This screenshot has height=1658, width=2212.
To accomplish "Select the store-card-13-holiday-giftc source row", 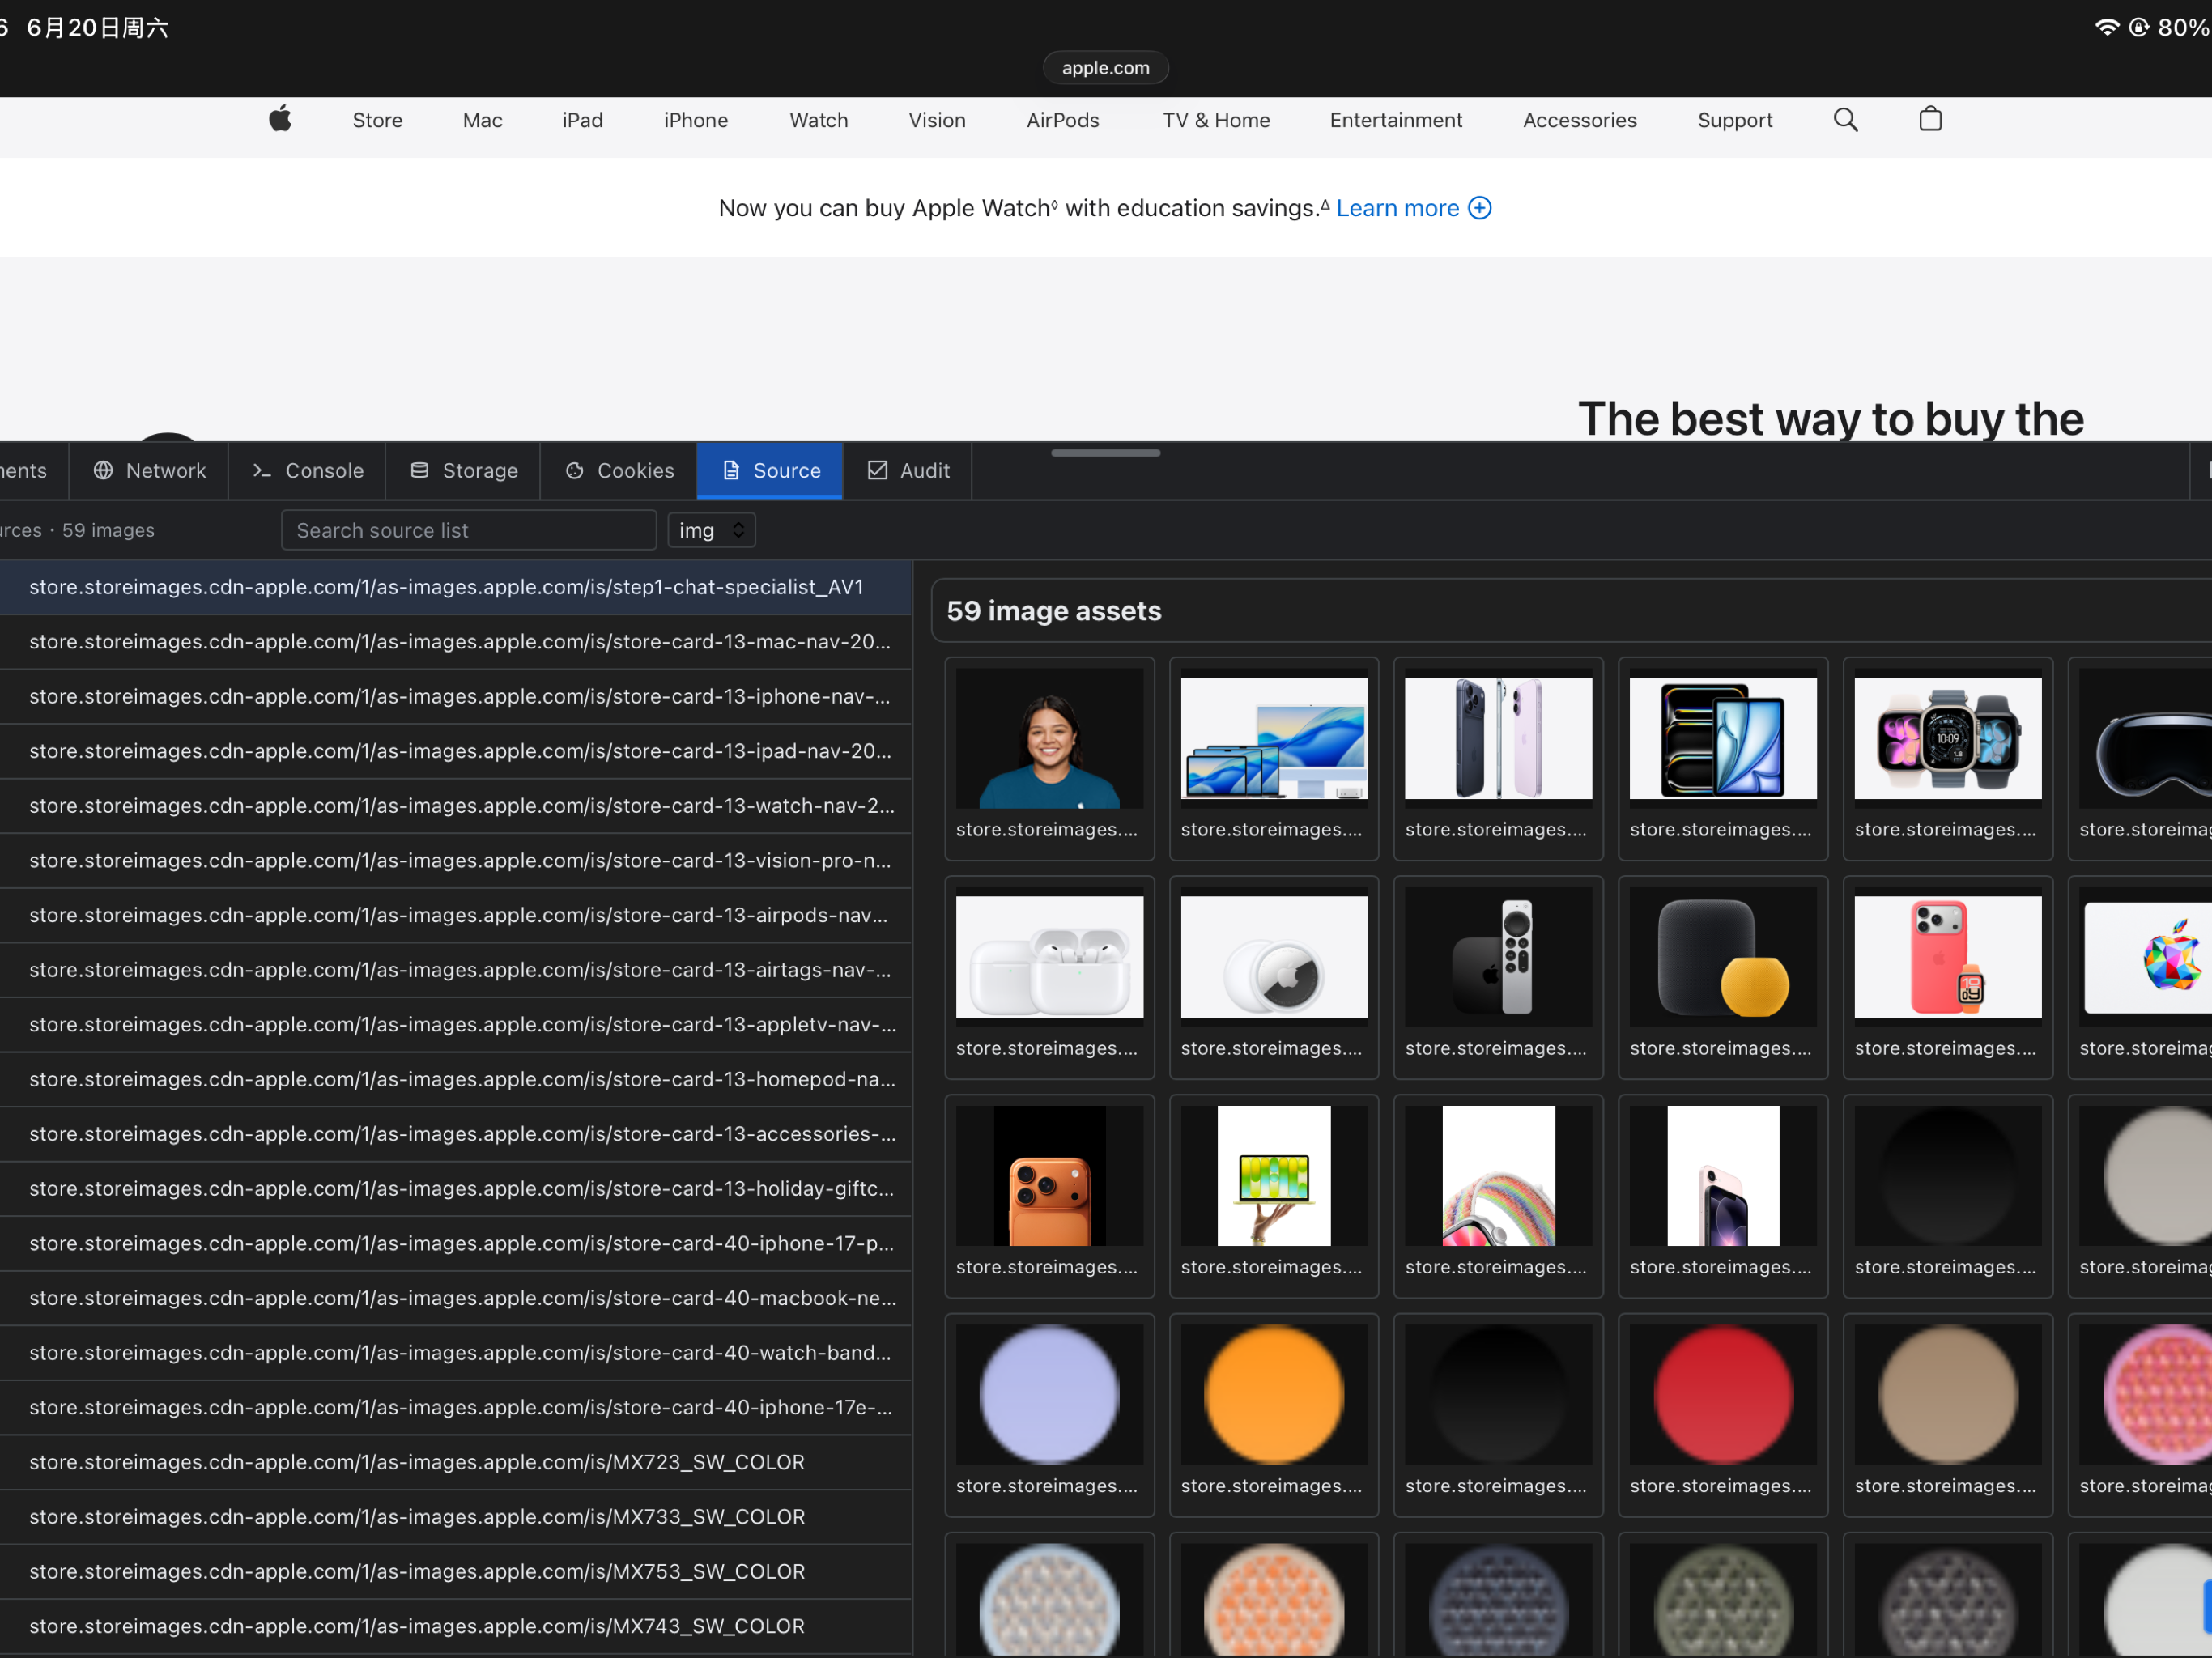I will click(456, 1189).
